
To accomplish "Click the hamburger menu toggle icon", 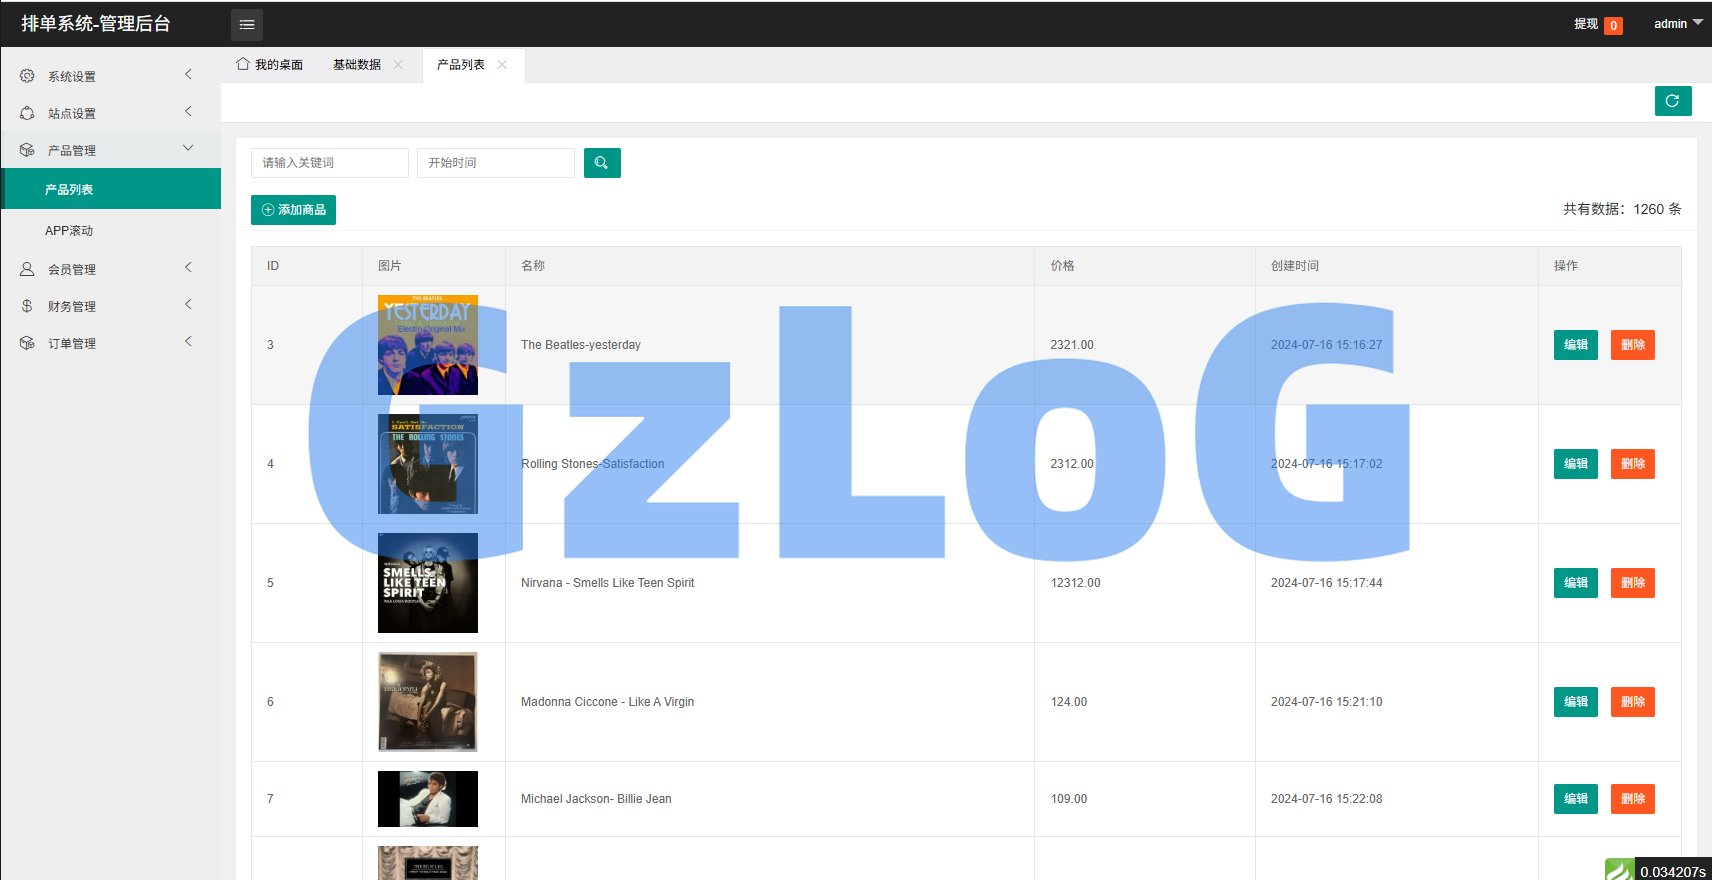I will (247, 25).
